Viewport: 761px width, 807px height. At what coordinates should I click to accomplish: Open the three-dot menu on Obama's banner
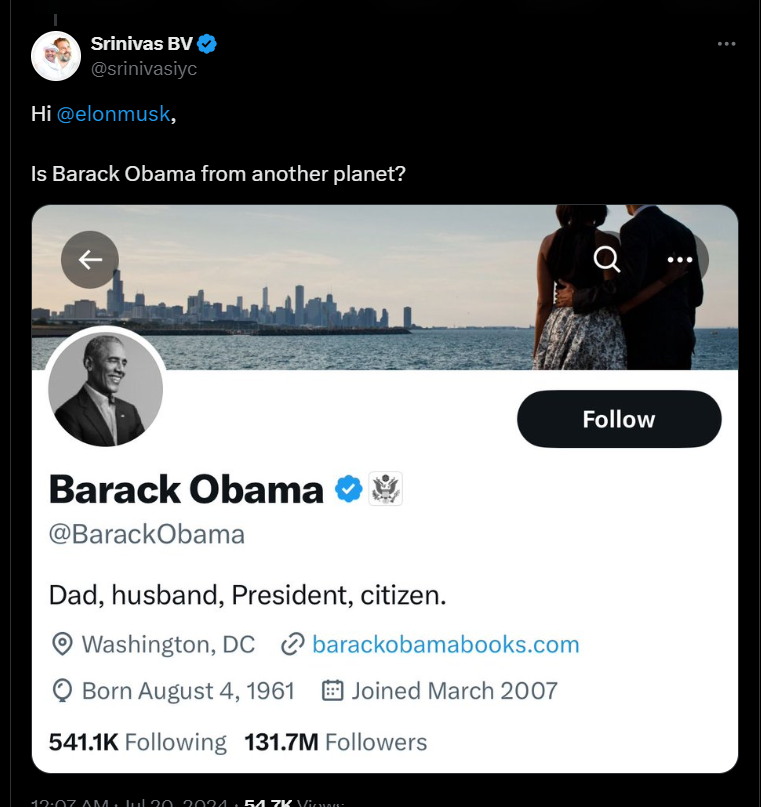(680, 259)
